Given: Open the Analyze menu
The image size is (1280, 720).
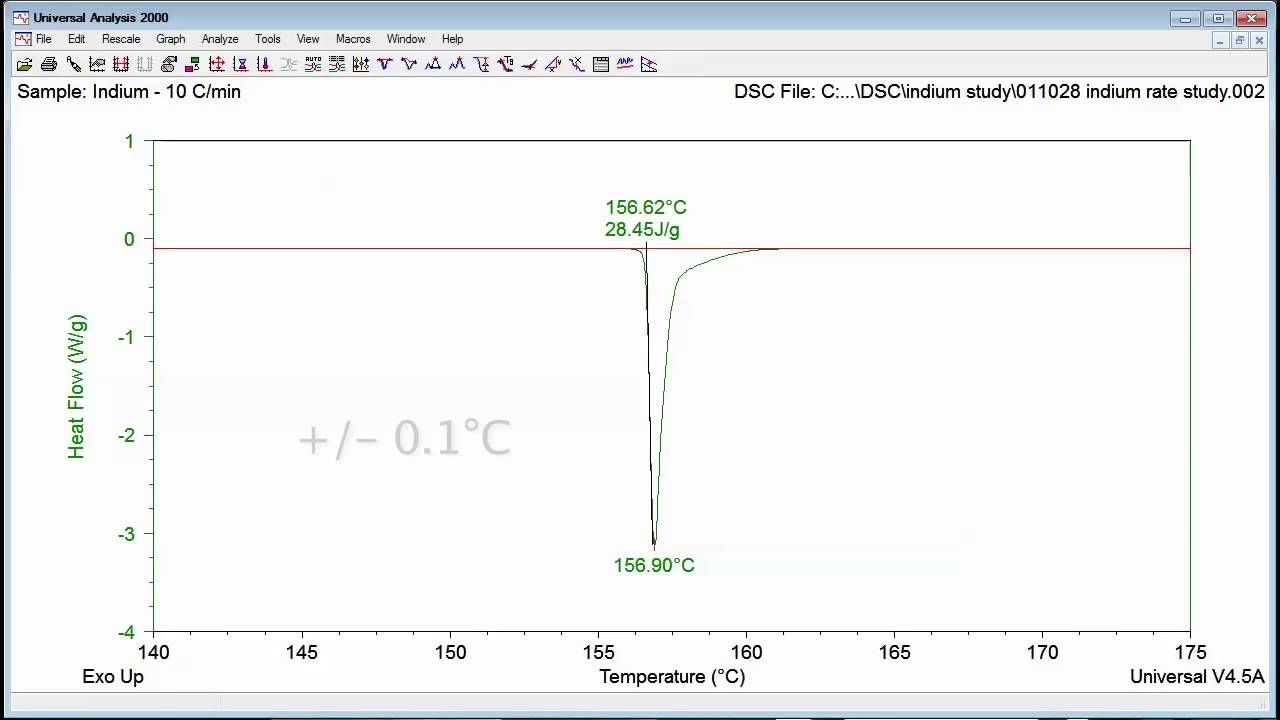Looking at the screenshot, I should 219,39.
